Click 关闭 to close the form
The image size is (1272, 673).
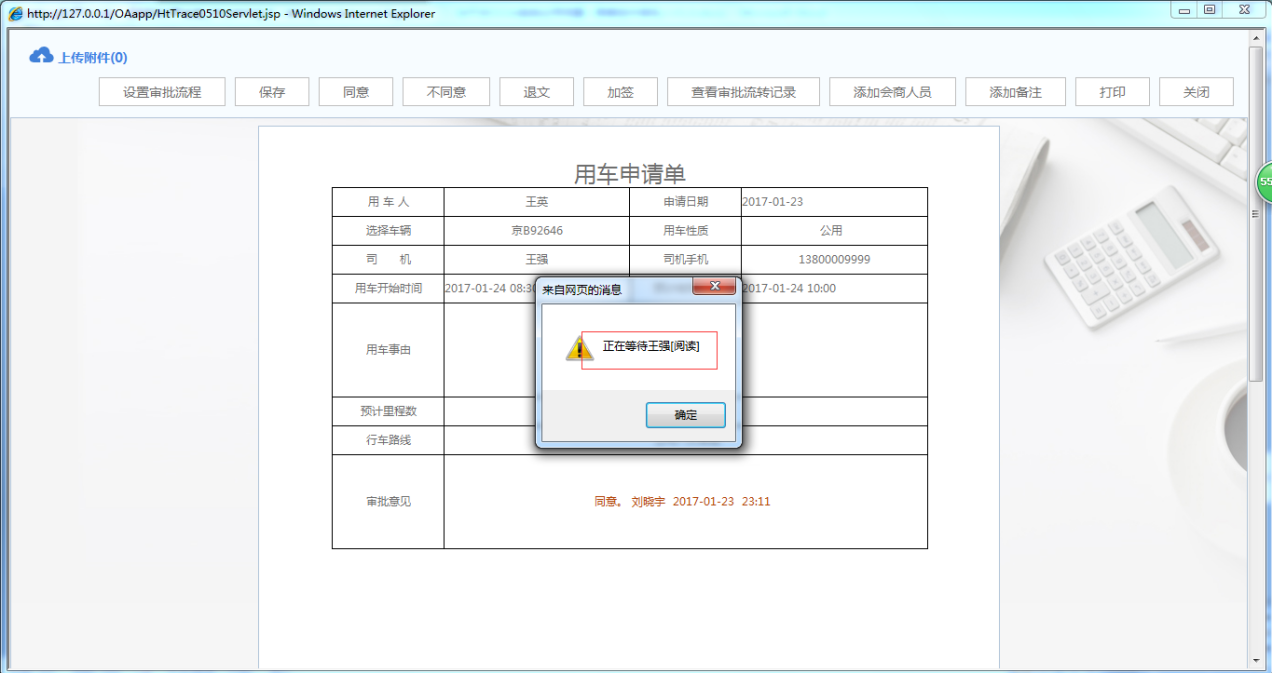[1196, 91]
